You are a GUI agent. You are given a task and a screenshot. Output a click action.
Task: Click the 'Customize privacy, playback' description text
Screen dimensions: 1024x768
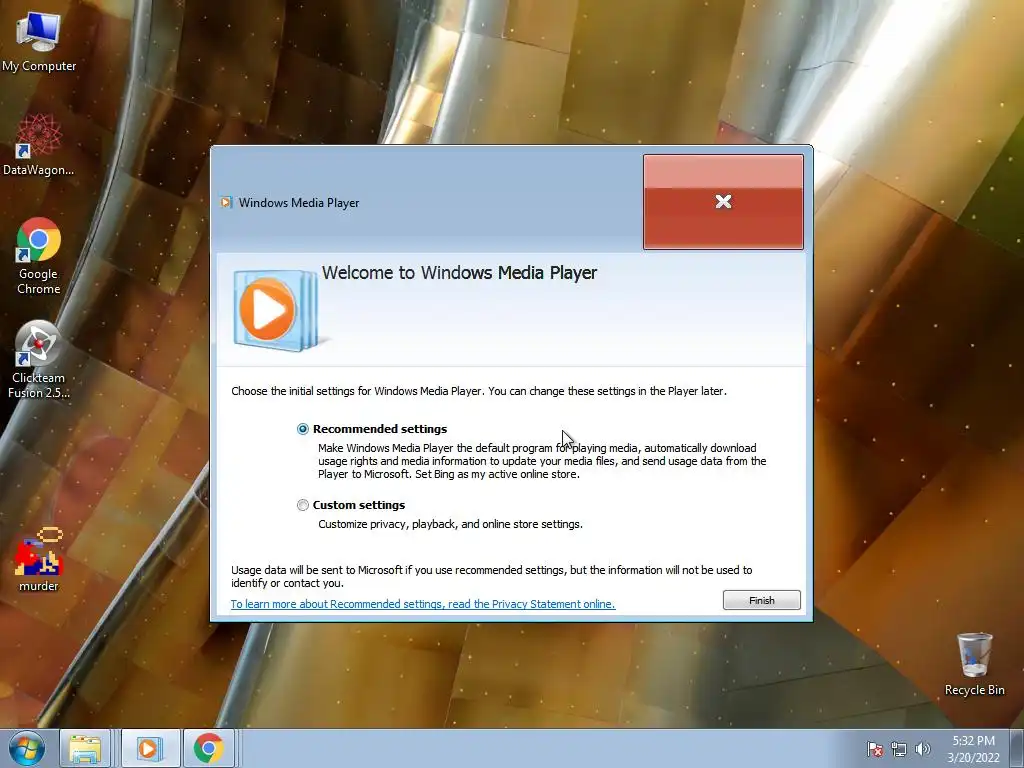[x=450, y=524]
